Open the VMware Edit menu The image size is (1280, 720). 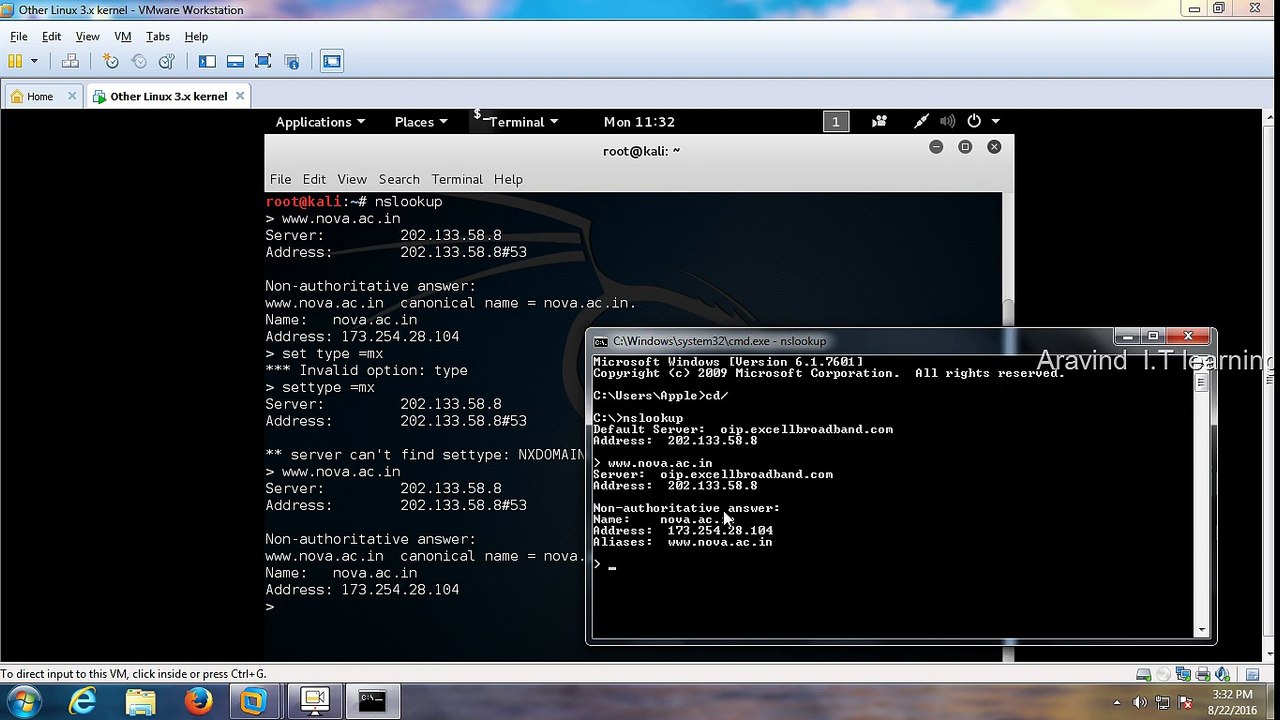tap(51, 36)
